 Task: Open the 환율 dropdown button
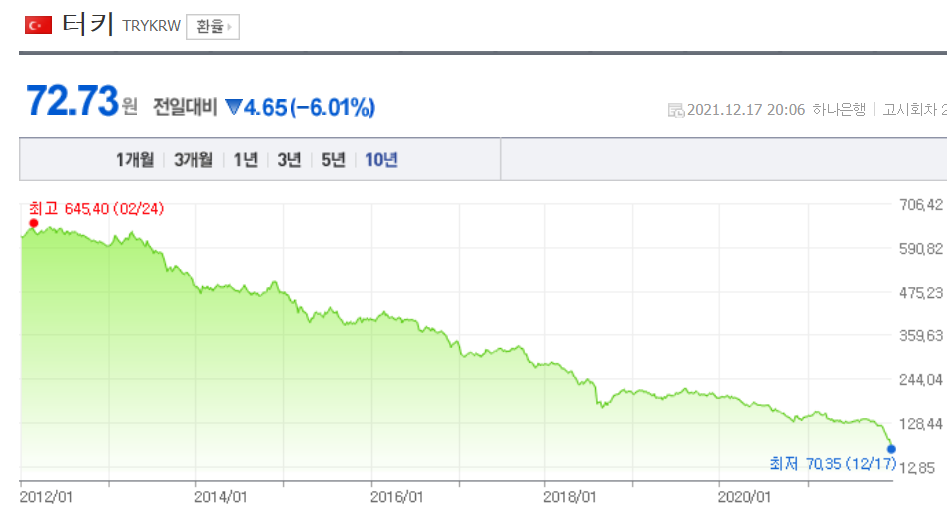[212, 26]
